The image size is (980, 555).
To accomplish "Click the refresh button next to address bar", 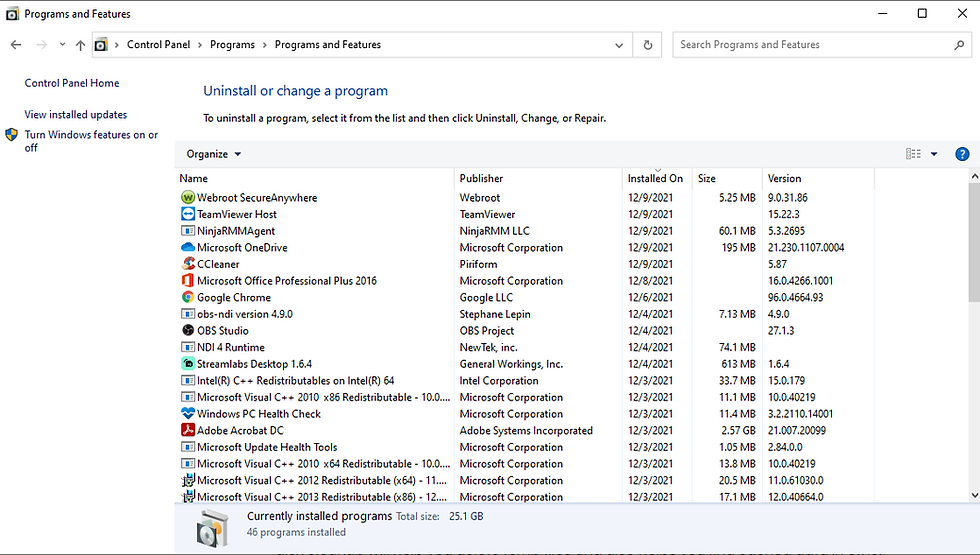I will 648,45.
